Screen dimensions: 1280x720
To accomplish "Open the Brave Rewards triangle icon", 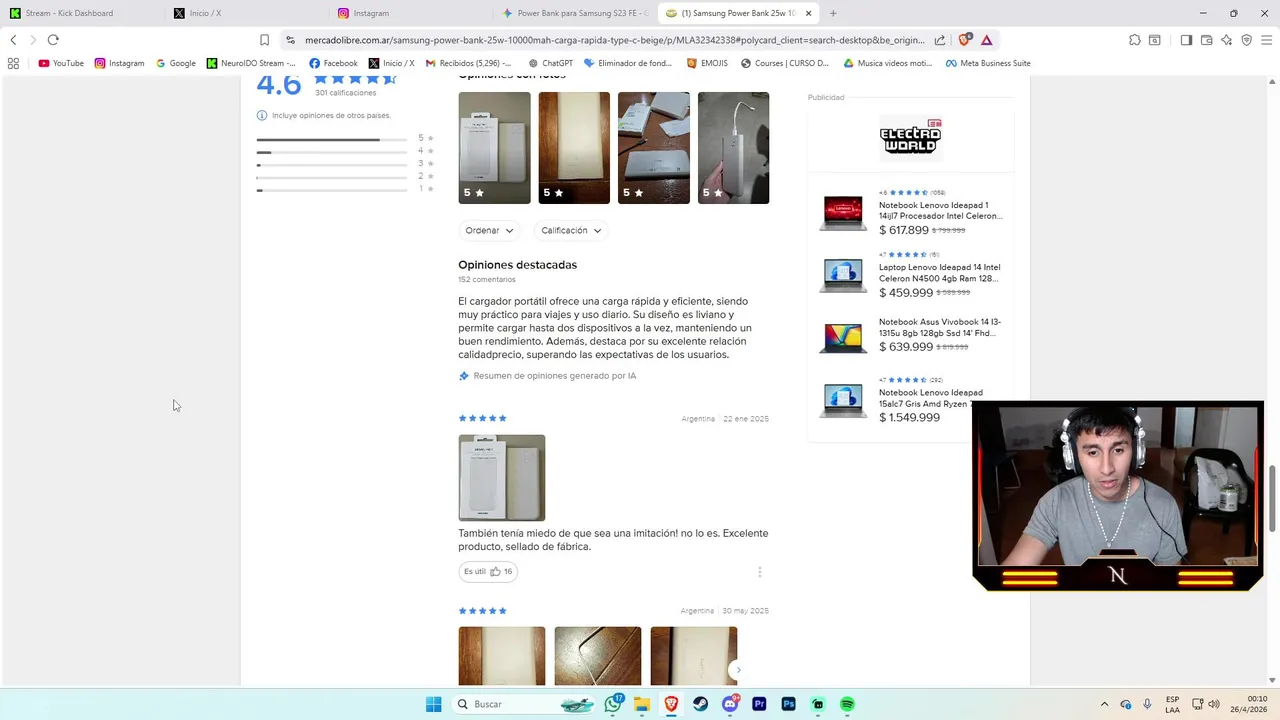I will (x=986, y=40).
